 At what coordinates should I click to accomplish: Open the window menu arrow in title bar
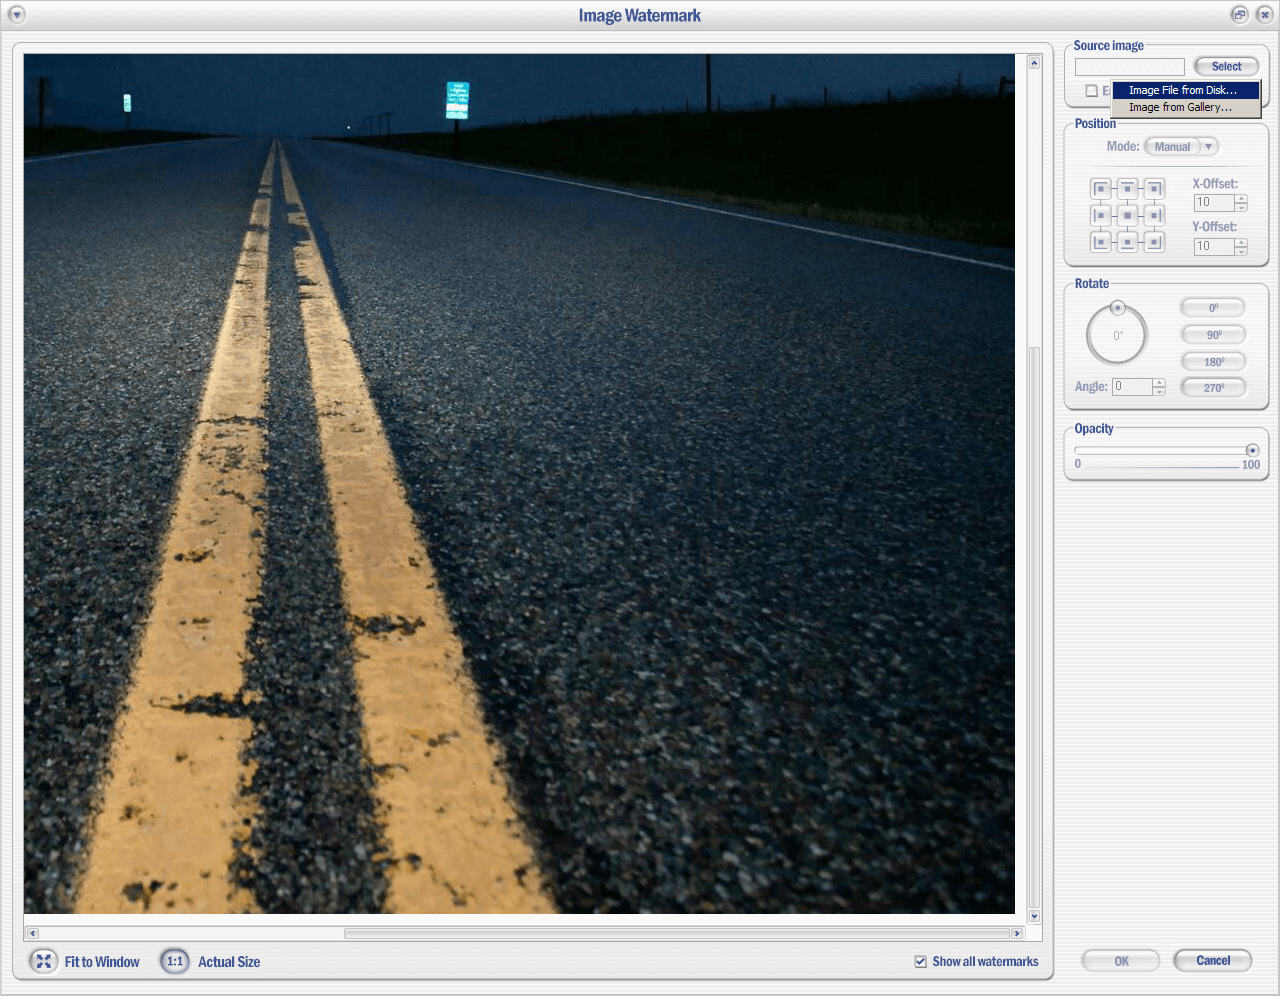(x=17, y=15)
